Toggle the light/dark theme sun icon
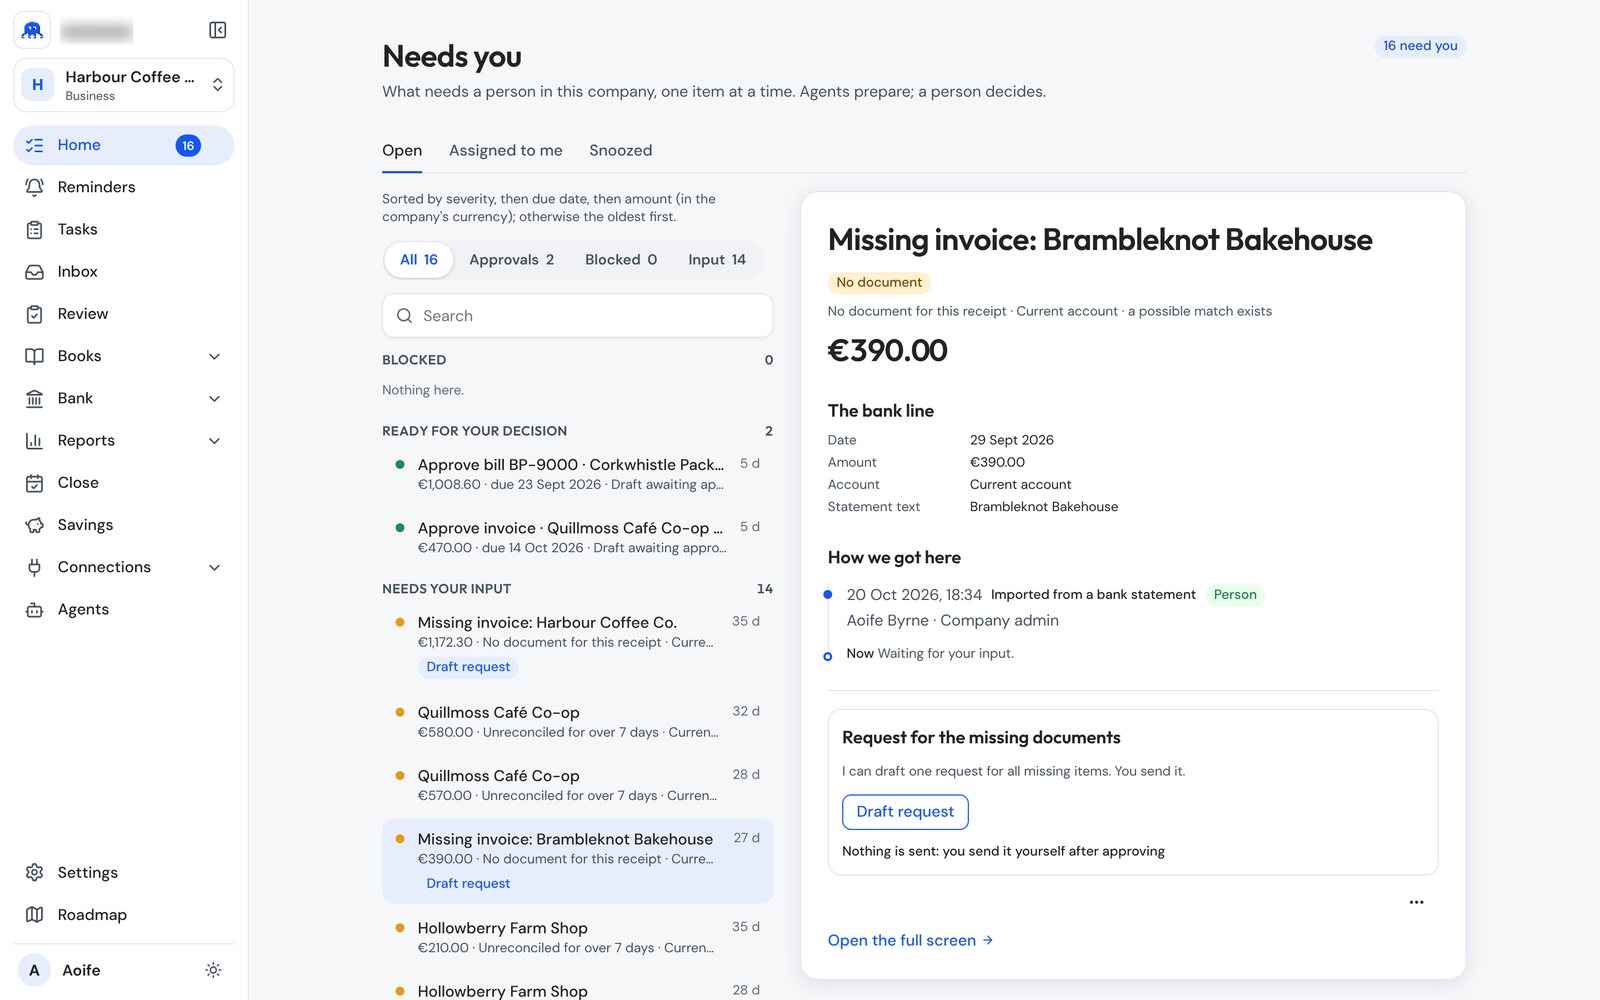1600x1000 pixels. [213, 970]
